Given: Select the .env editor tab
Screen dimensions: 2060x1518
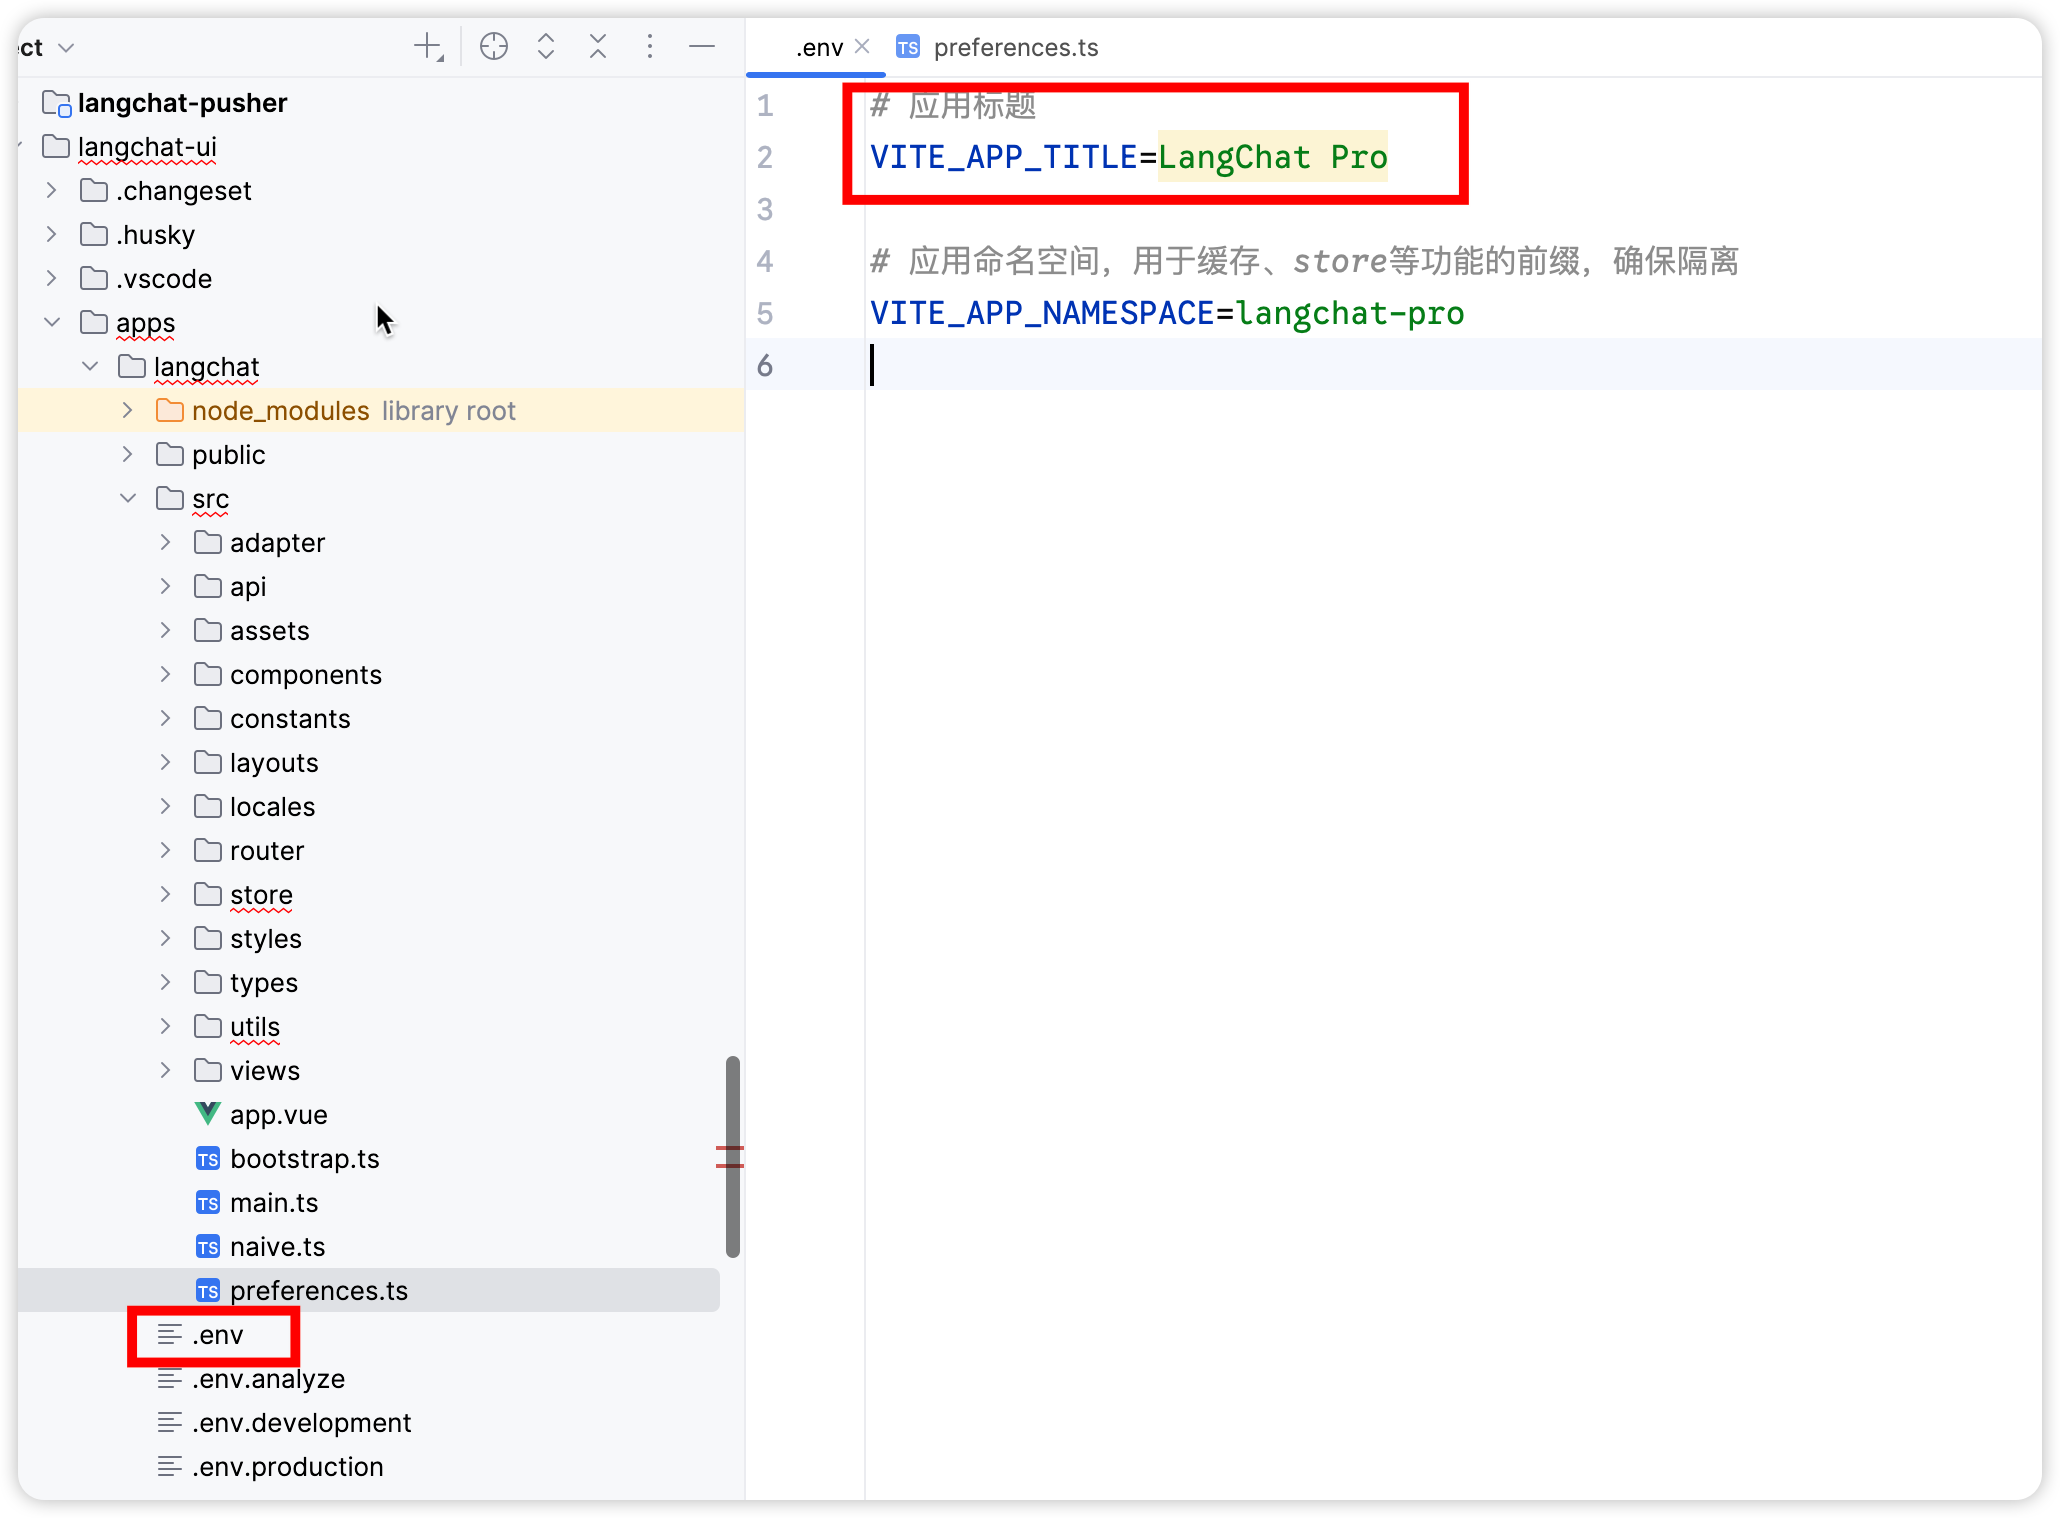Looking at the screenshot, I should (818, 48).
